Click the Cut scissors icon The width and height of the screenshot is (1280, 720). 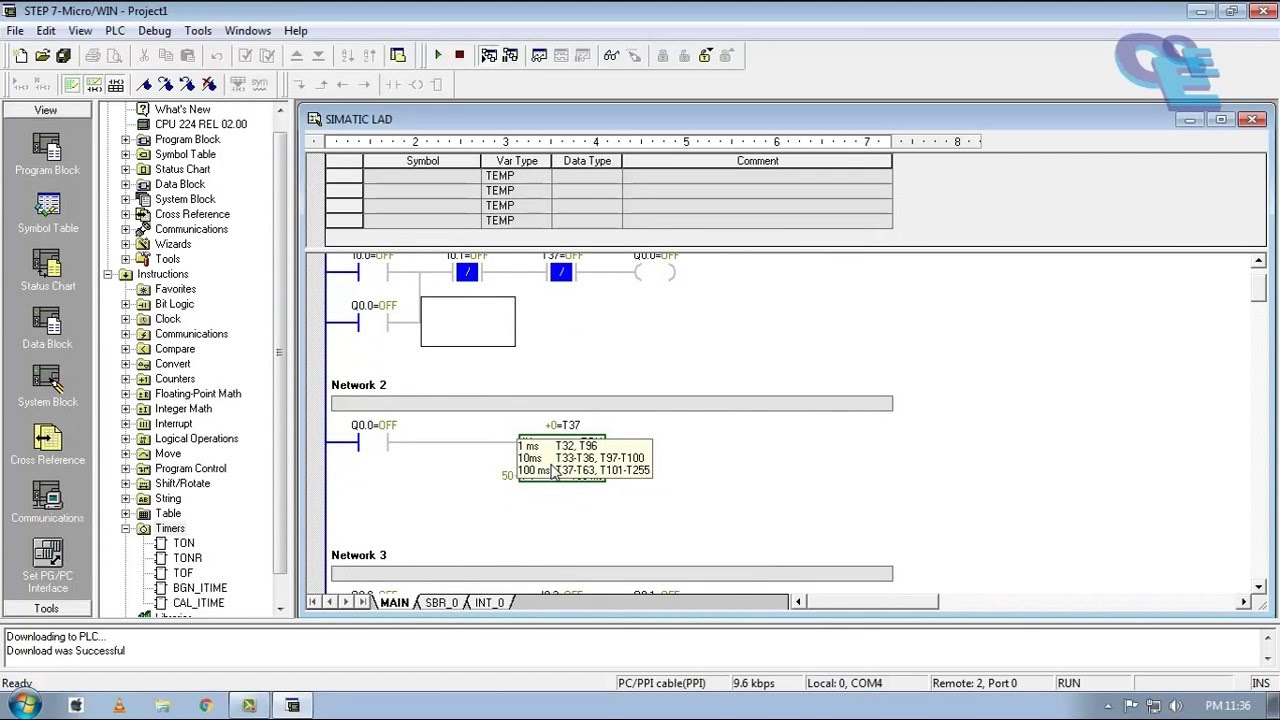point(144,56)
